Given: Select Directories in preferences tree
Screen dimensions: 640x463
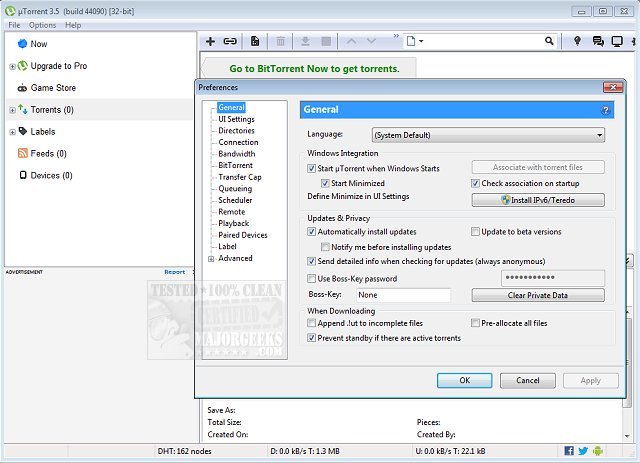Looking at the screenshot, I should pos(236,130).
